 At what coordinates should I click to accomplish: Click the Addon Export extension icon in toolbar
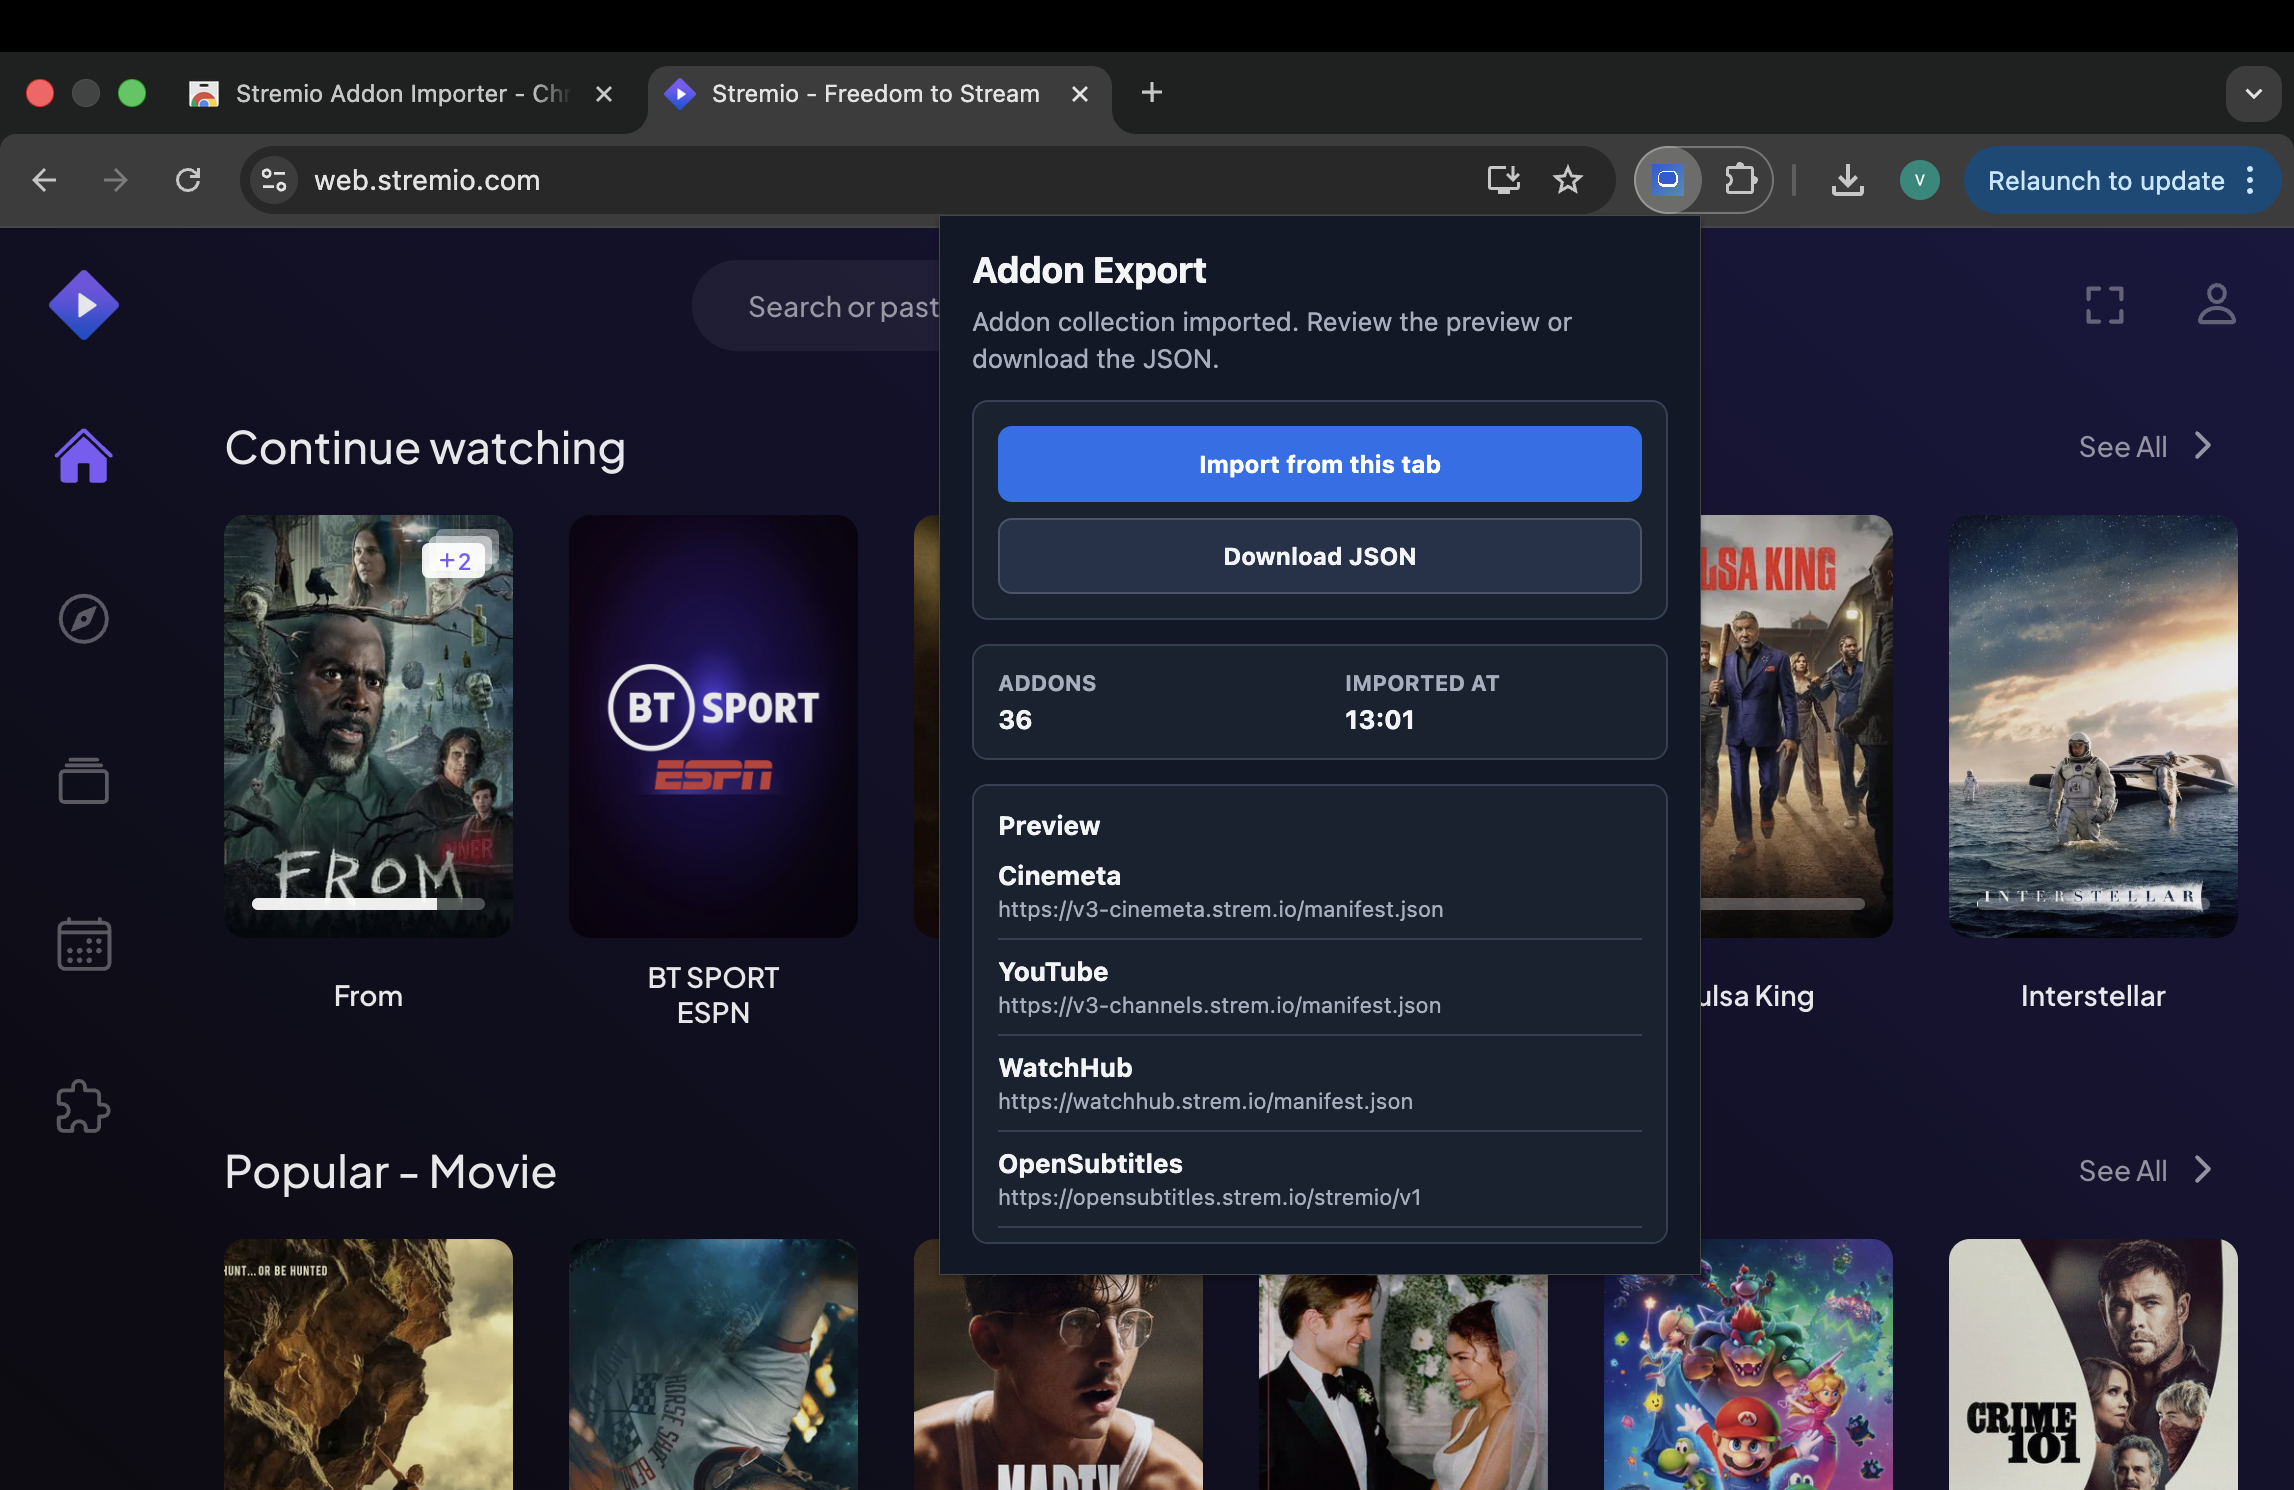point(1668,180)
